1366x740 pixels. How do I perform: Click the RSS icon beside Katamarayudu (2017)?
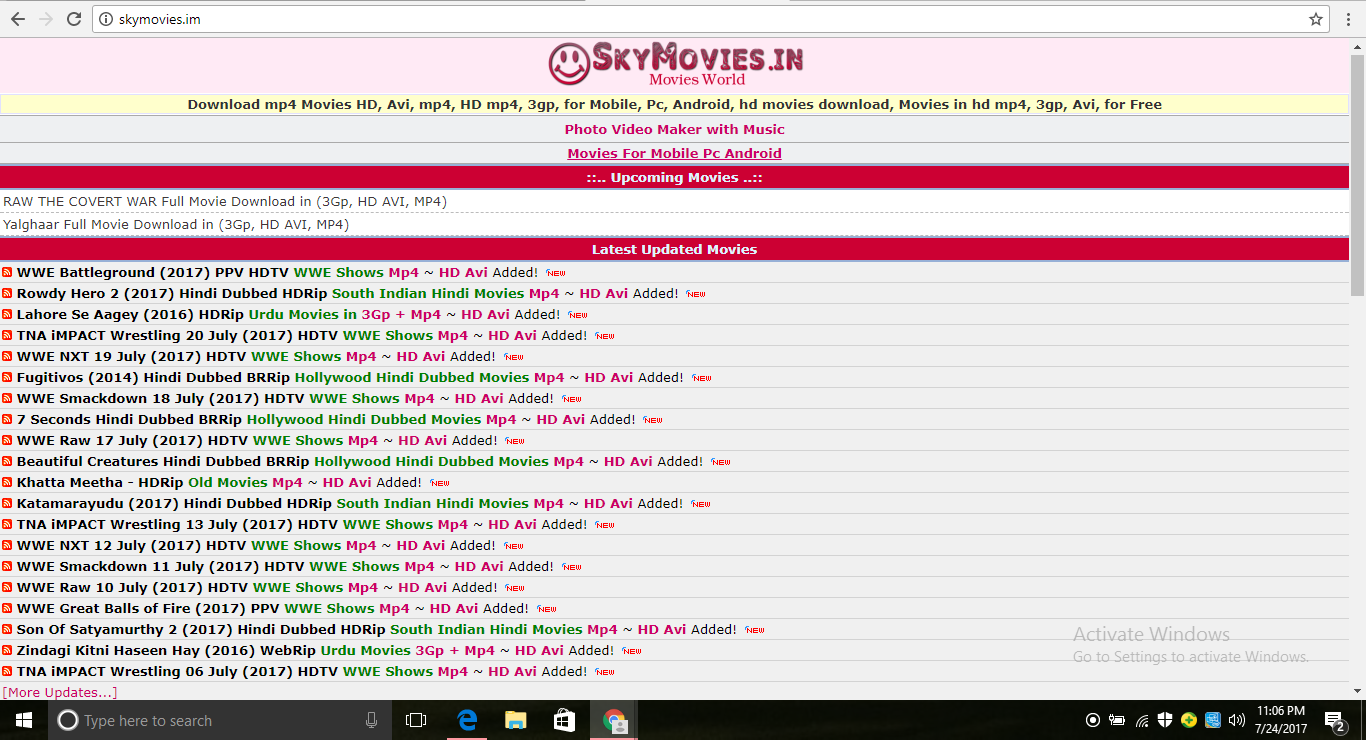click(x=7, y=503)
